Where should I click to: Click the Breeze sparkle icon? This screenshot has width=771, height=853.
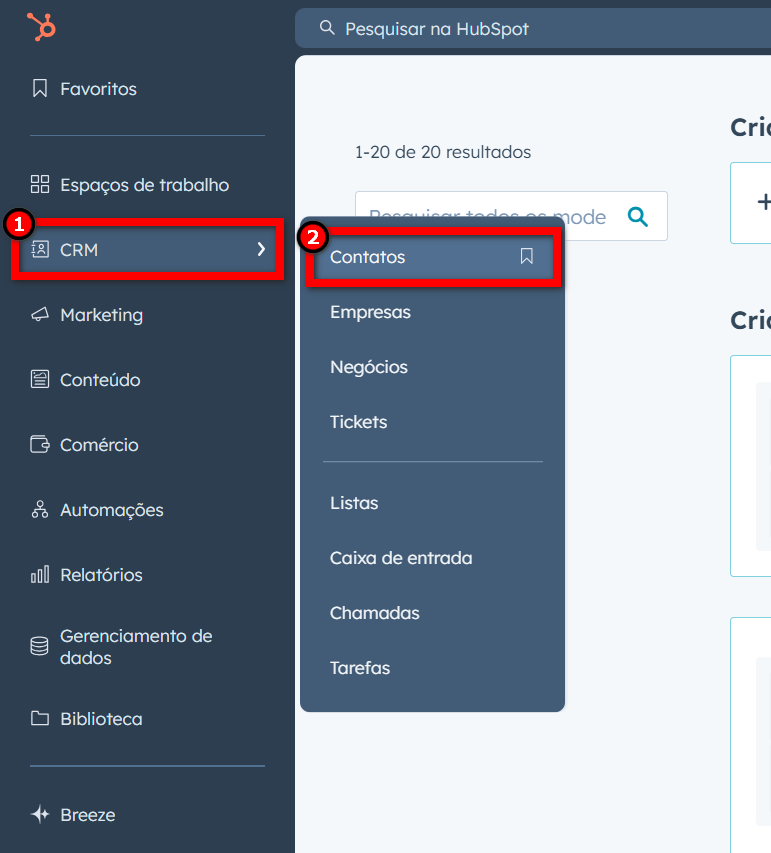pyautogui.click(x=40, y=815)
